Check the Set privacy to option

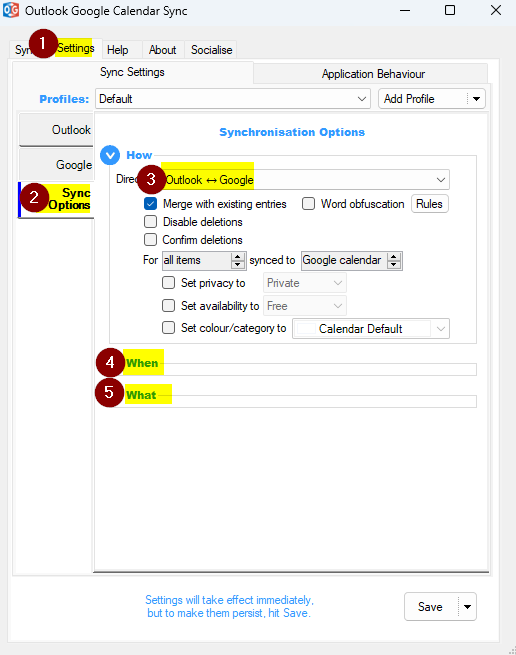pyautogui.click(x=168, y=283)
